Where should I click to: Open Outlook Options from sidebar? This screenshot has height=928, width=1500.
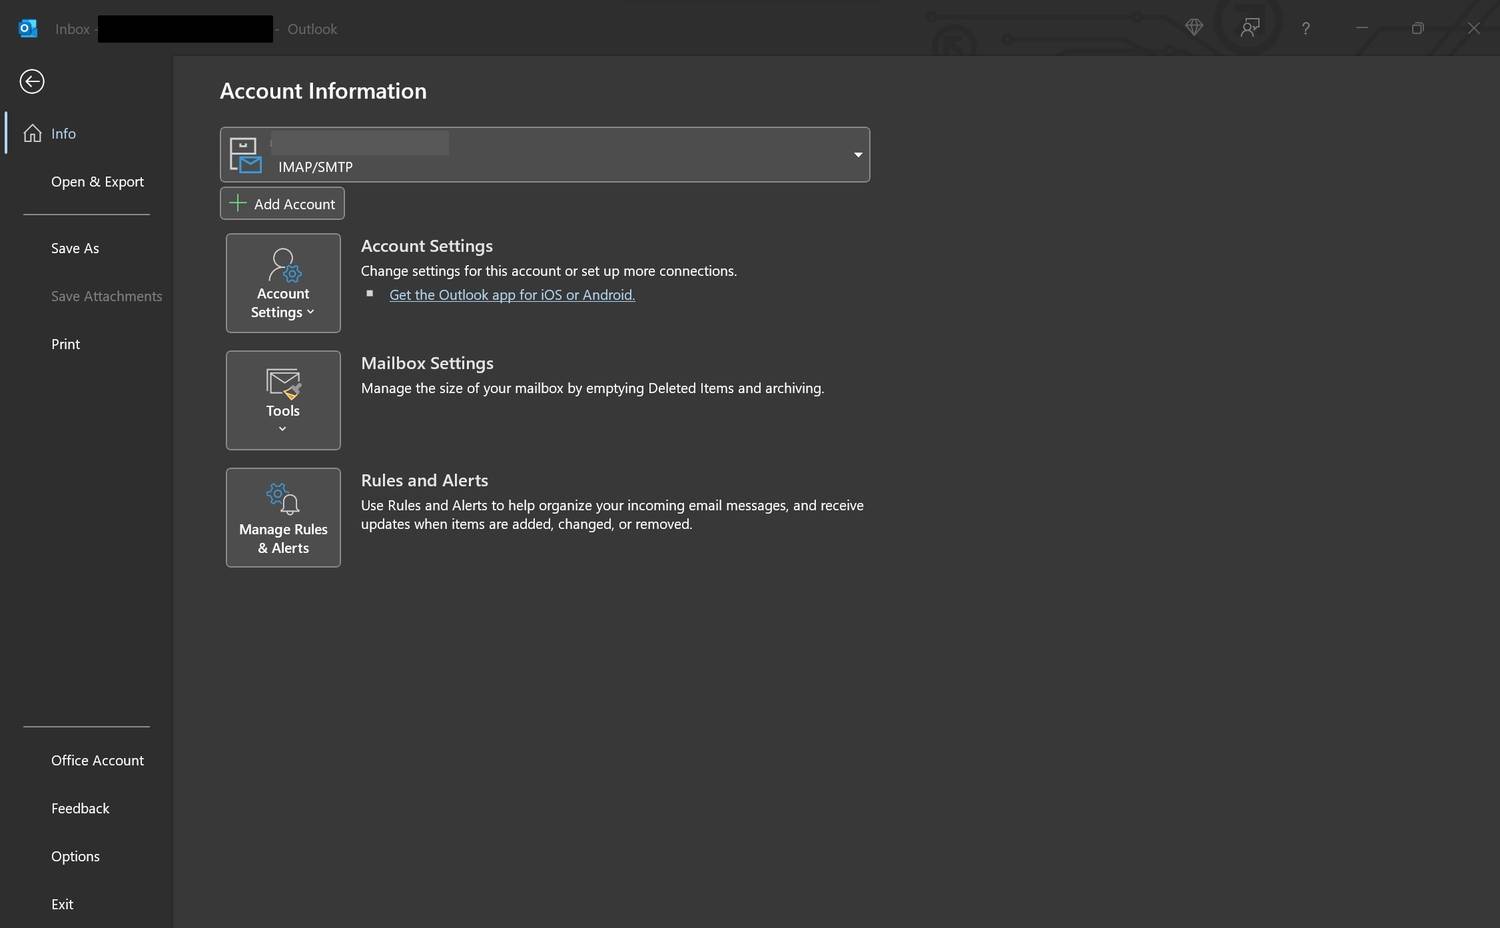coord(75,856)
